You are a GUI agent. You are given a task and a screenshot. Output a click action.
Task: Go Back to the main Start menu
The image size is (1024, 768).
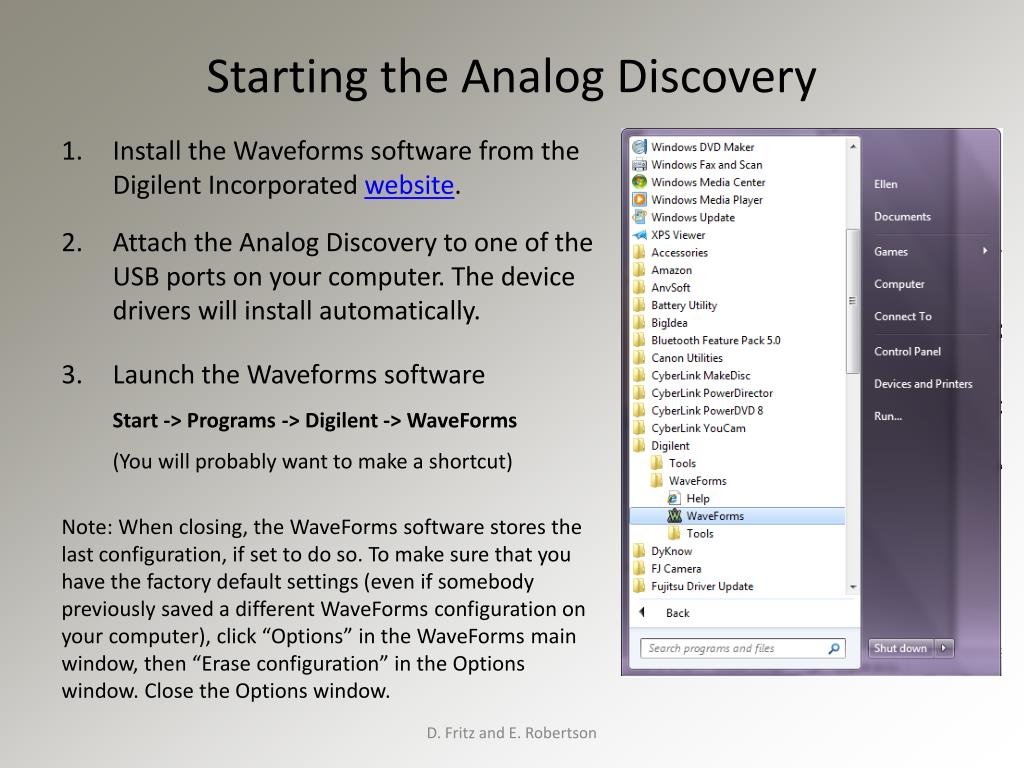click(x=677, y=613)
